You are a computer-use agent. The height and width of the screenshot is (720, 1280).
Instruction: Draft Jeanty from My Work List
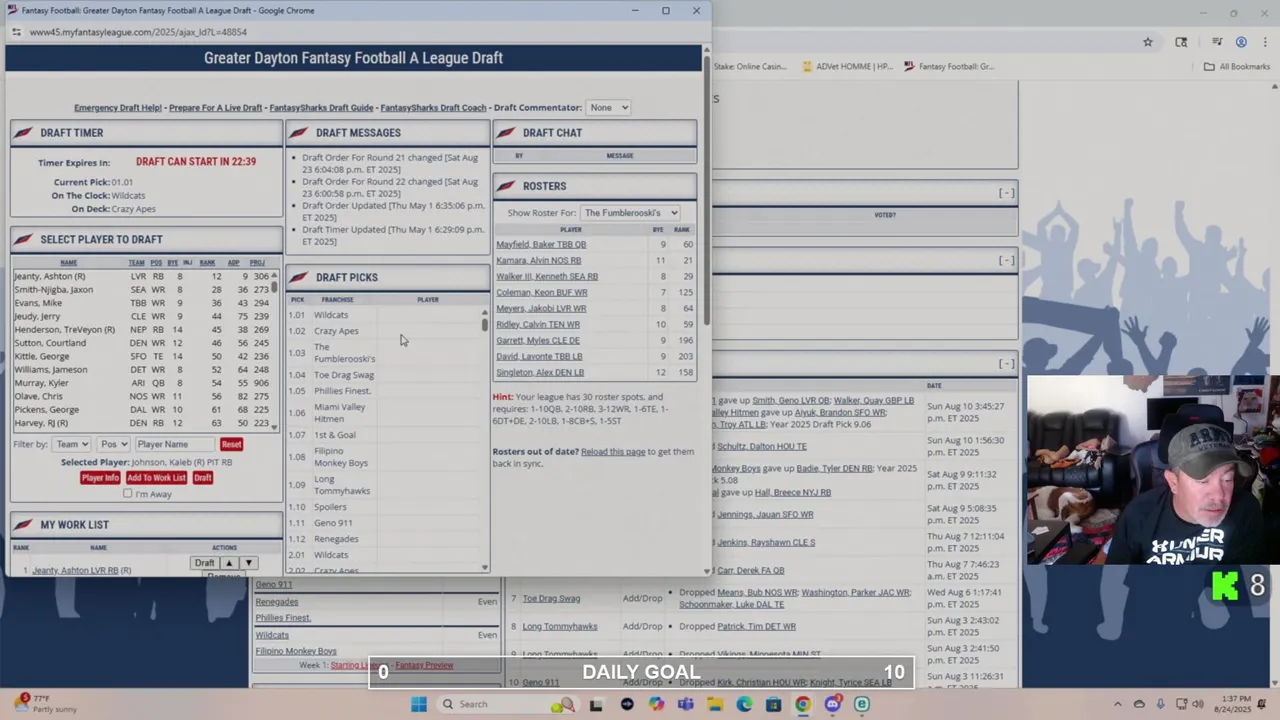click(x=204, y=563)
